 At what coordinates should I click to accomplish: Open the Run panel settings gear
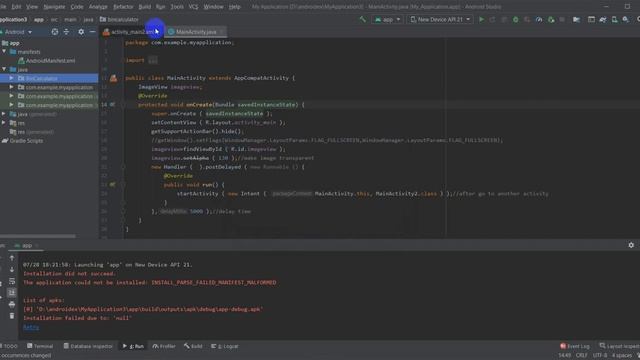631,245
